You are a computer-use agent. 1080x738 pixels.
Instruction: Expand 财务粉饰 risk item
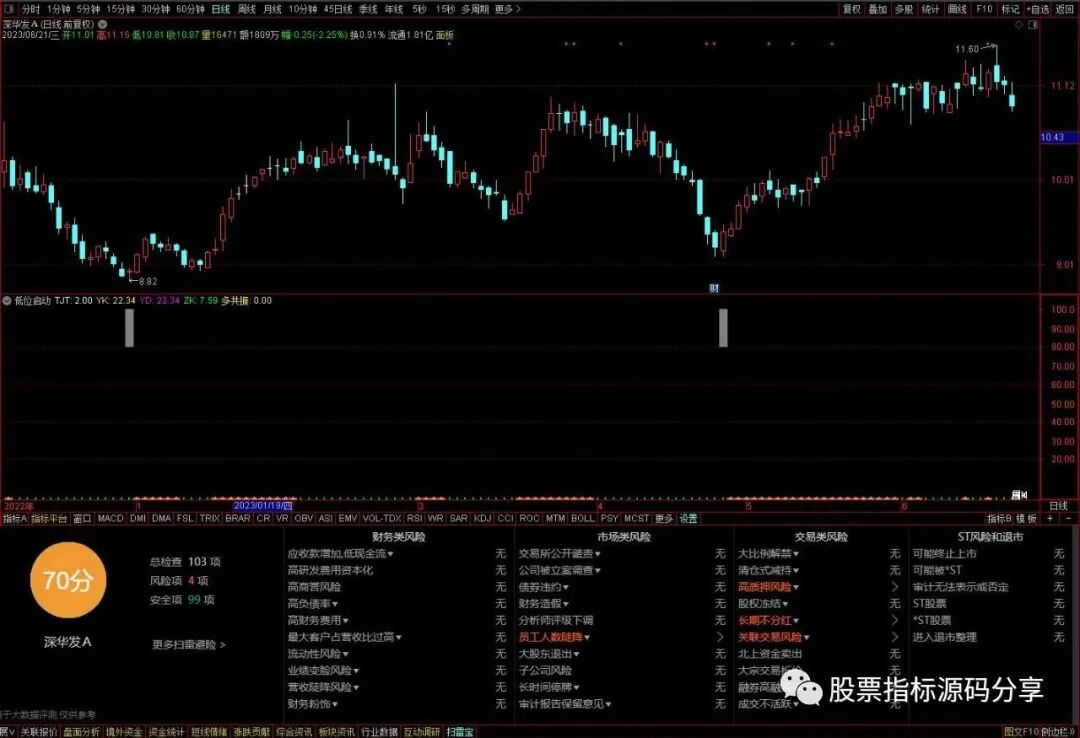(x=313, y=704)
